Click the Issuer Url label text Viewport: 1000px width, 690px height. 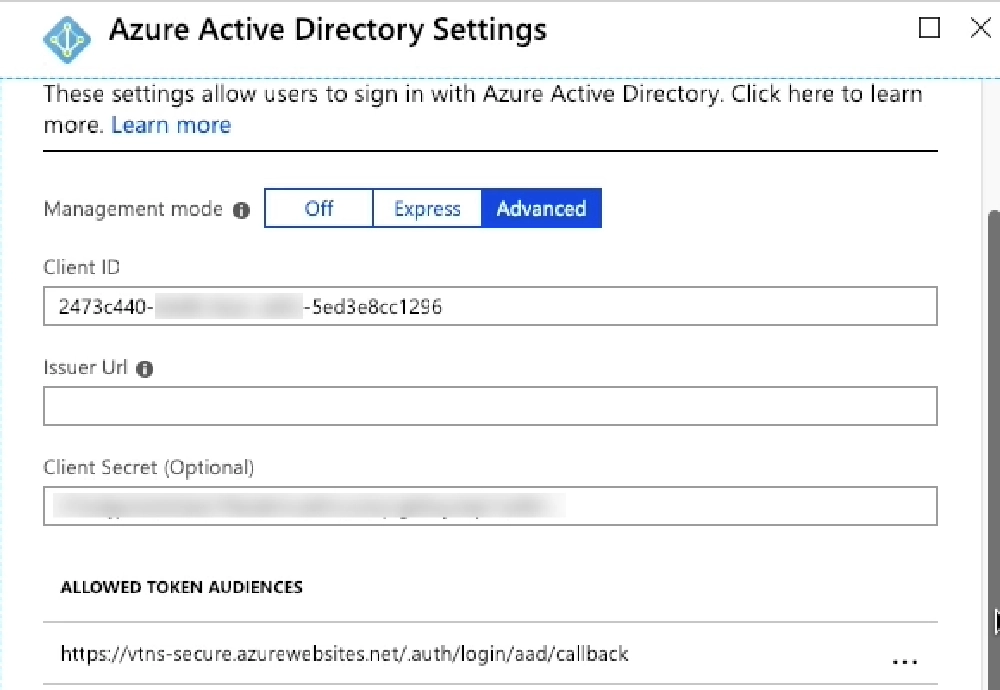coord(85,367)
